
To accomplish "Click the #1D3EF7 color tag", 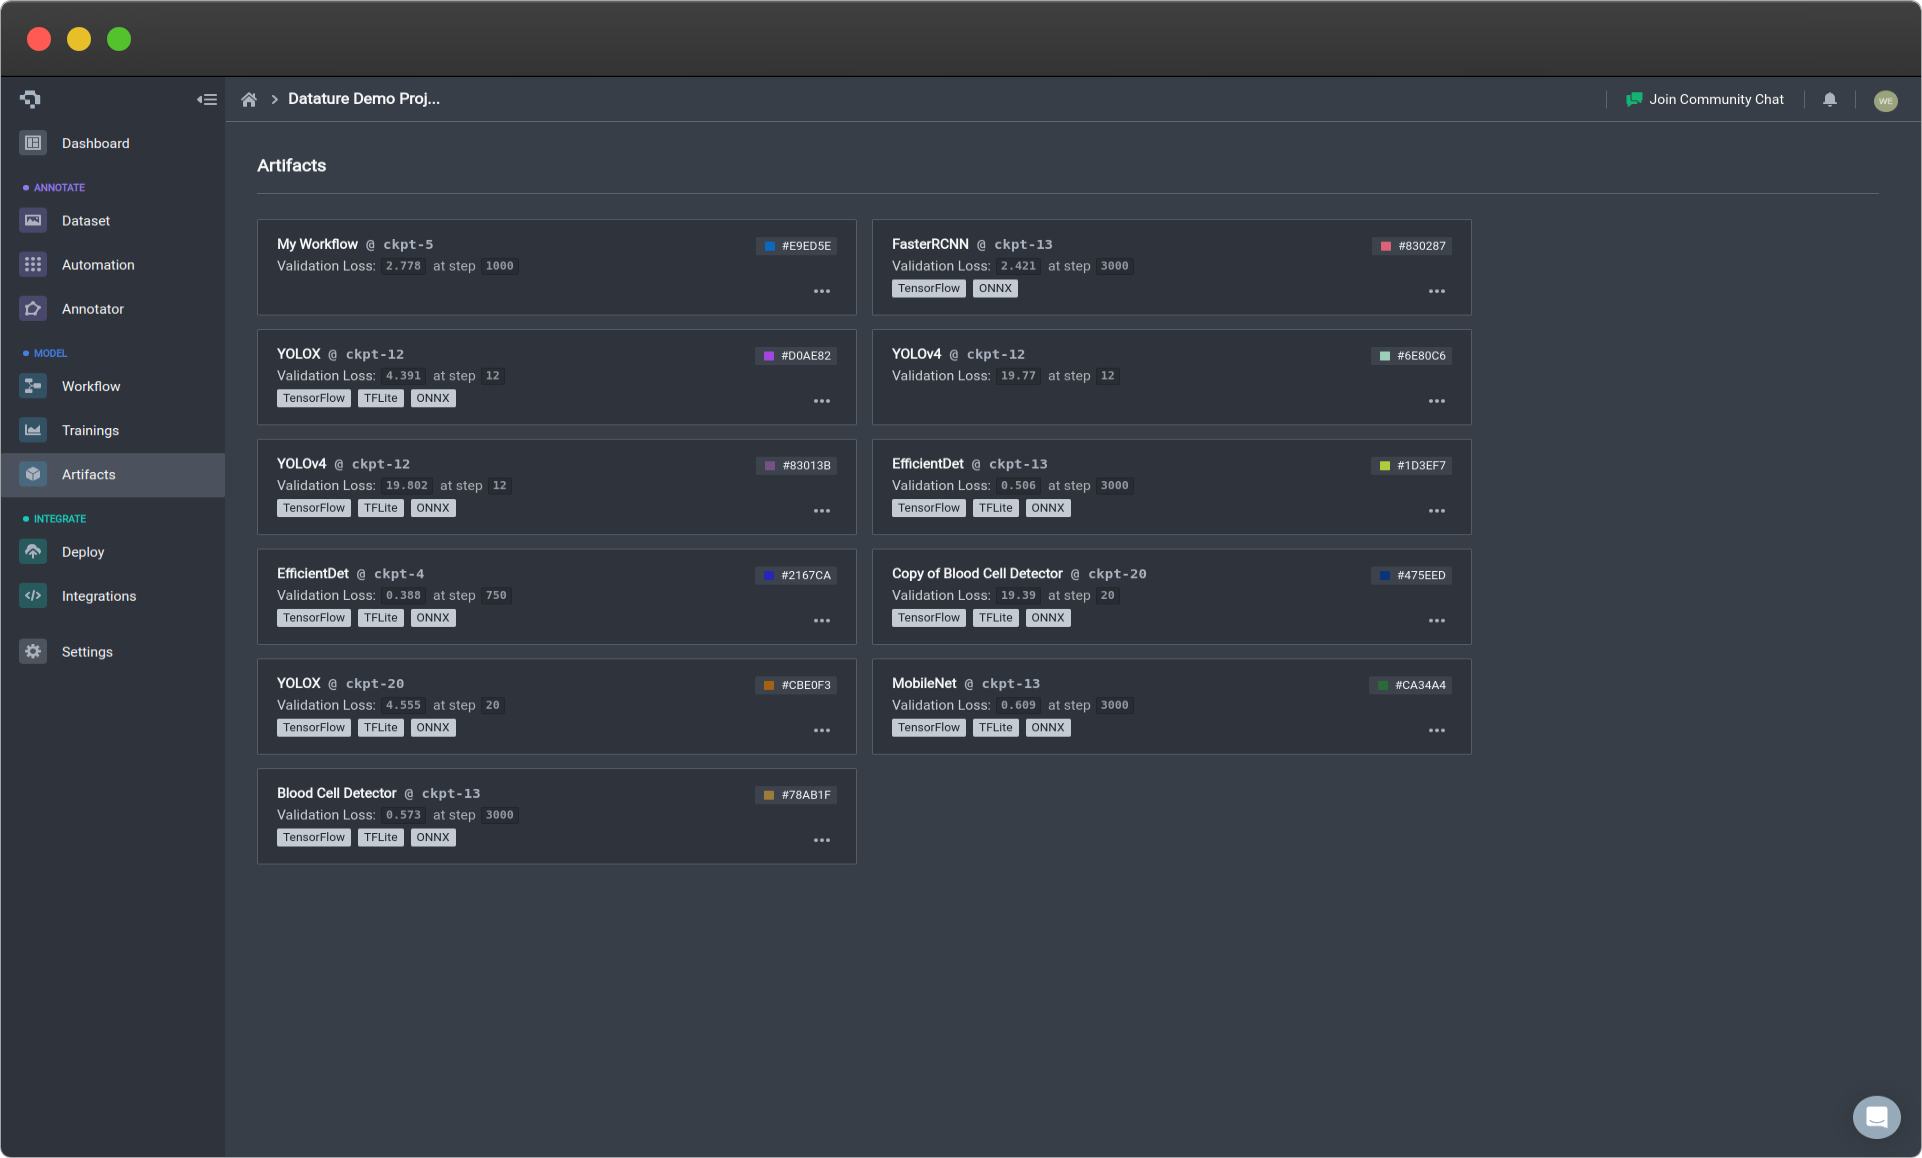I will 1412,466.
